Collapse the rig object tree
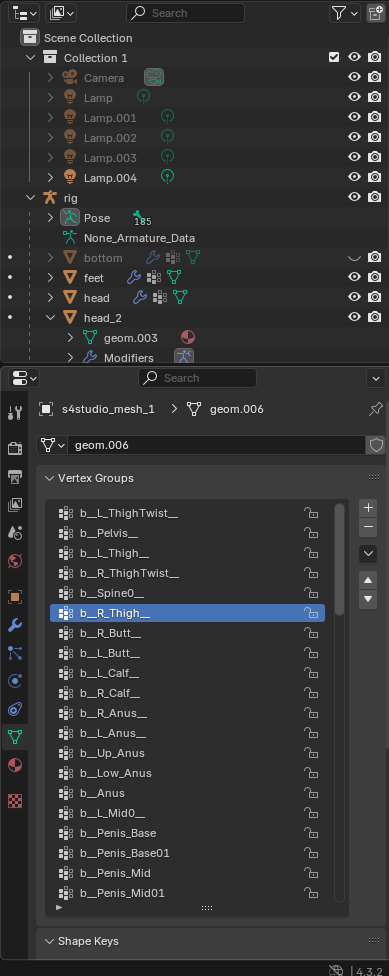Viewport: 389px width, 976px height. [x=30, y=197]
